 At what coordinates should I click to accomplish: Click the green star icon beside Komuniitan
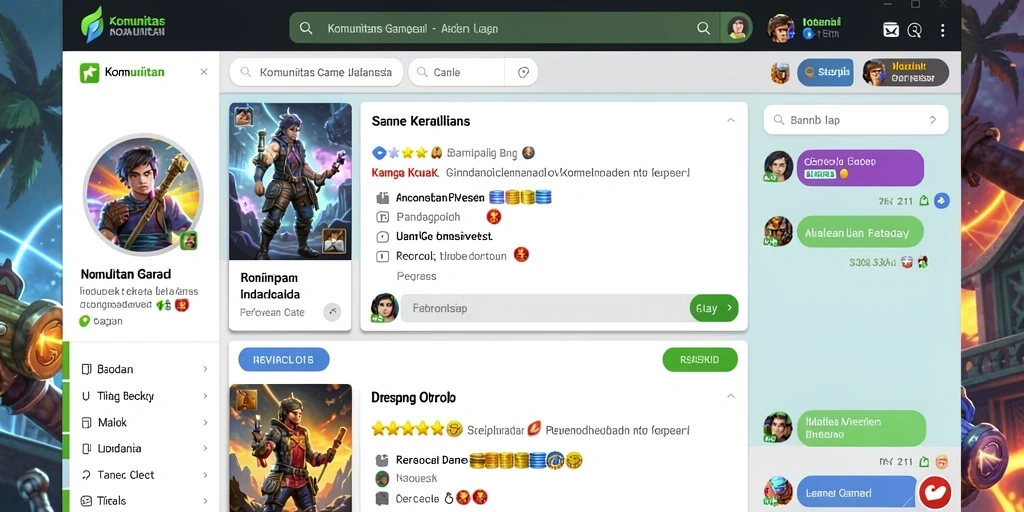pyautogui.click(x=89, y=72)
